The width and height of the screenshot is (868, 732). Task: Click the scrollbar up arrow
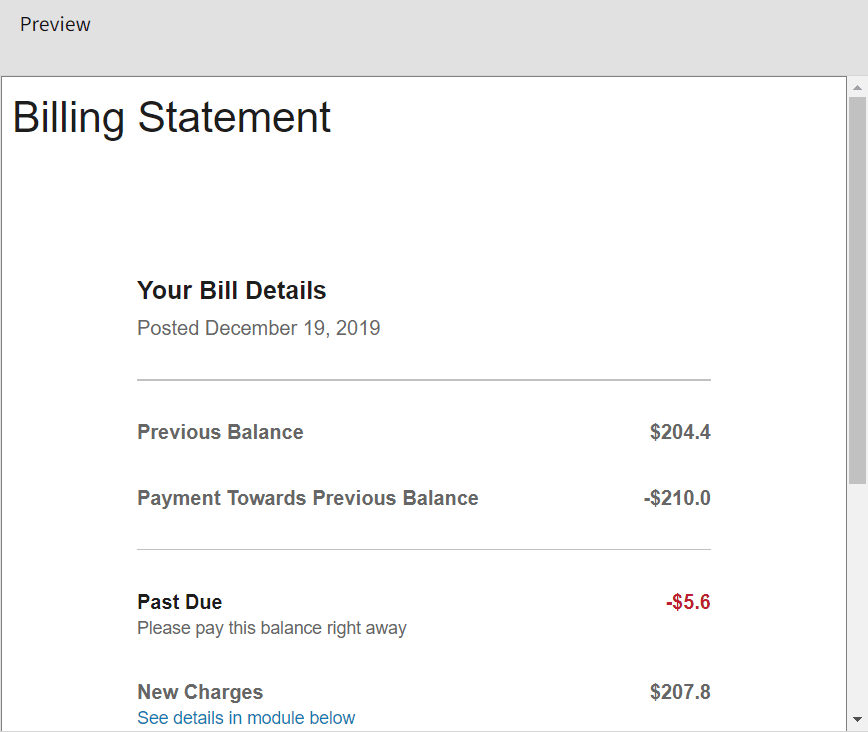tap(857, 88)
